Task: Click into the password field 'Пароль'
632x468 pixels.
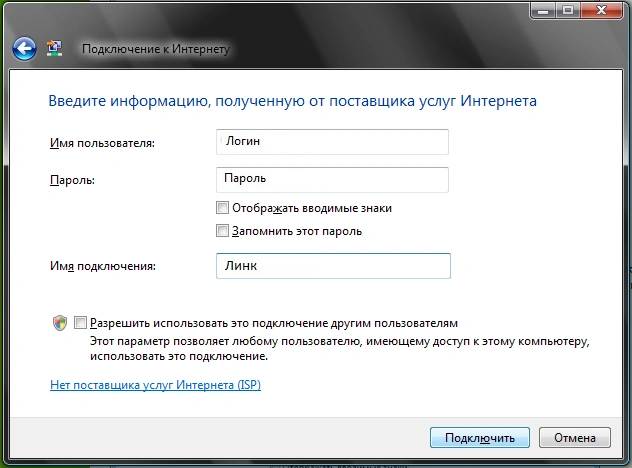Action: coord(332,178)
